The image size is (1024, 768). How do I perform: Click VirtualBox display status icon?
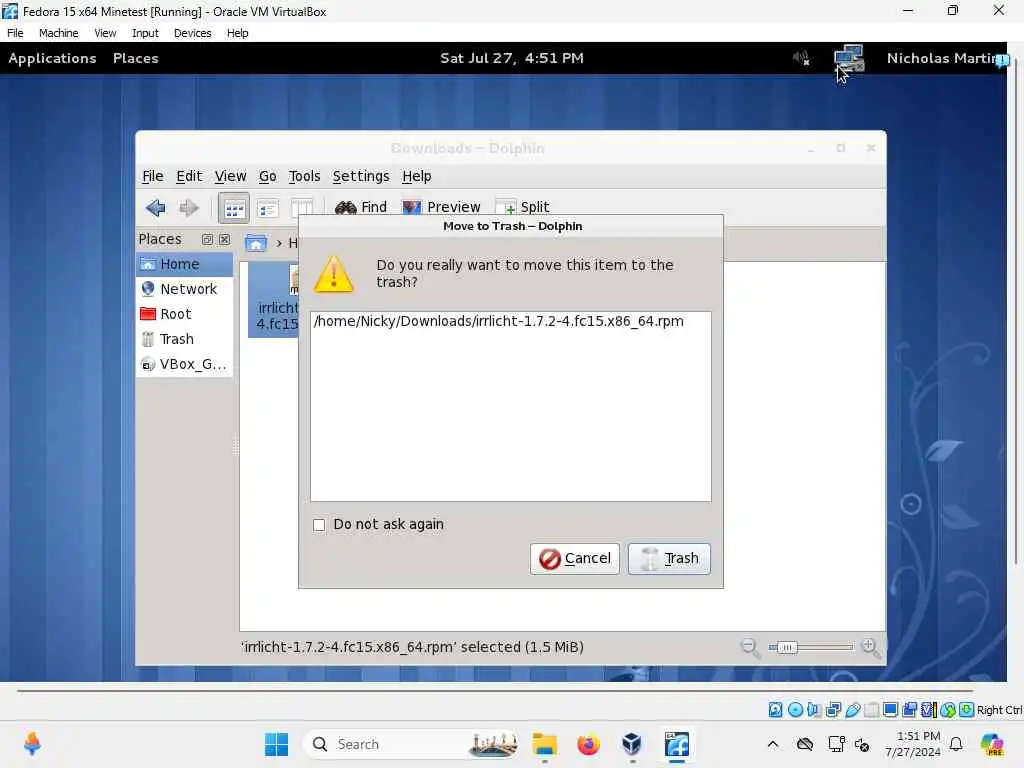[x=890, y=710]
